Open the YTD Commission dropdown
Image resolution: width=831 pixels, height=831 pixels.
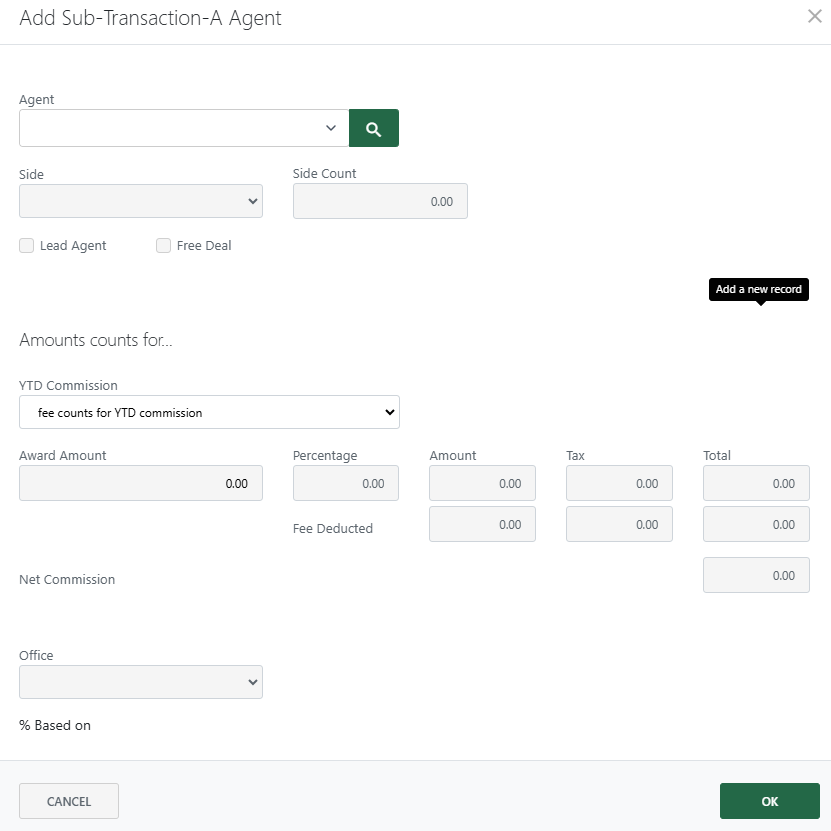[209, 412]
